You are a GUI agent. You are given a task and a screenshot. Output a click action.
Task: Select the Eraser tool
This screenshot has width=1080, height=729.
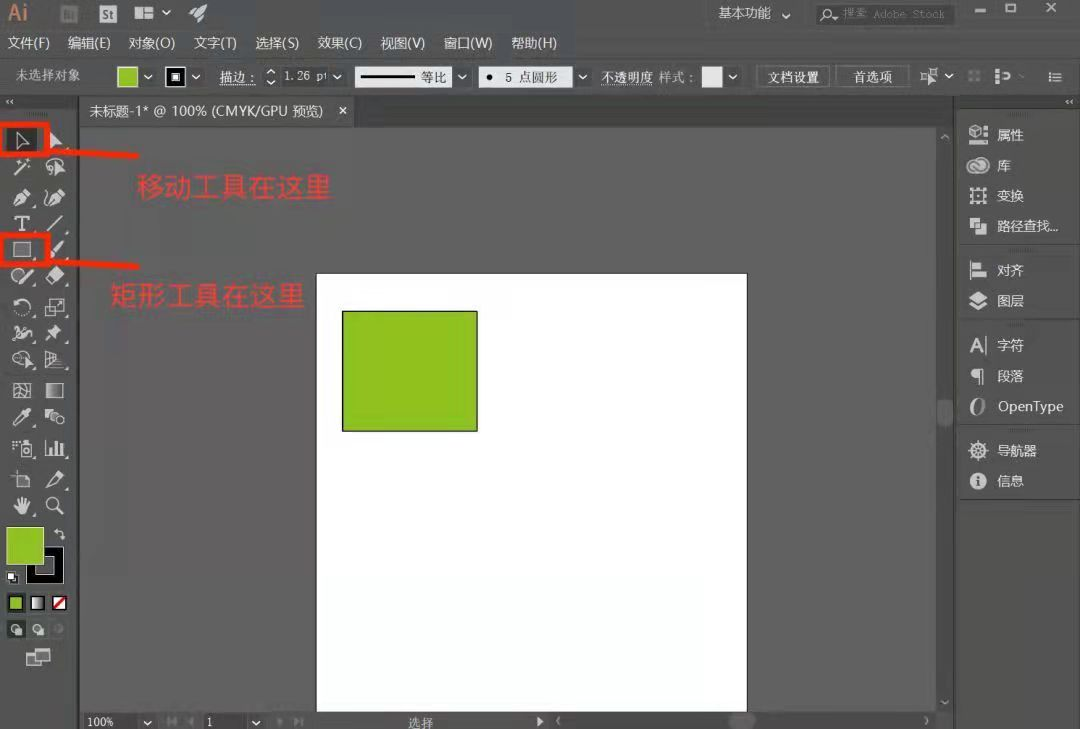click(x=55, y=276)
